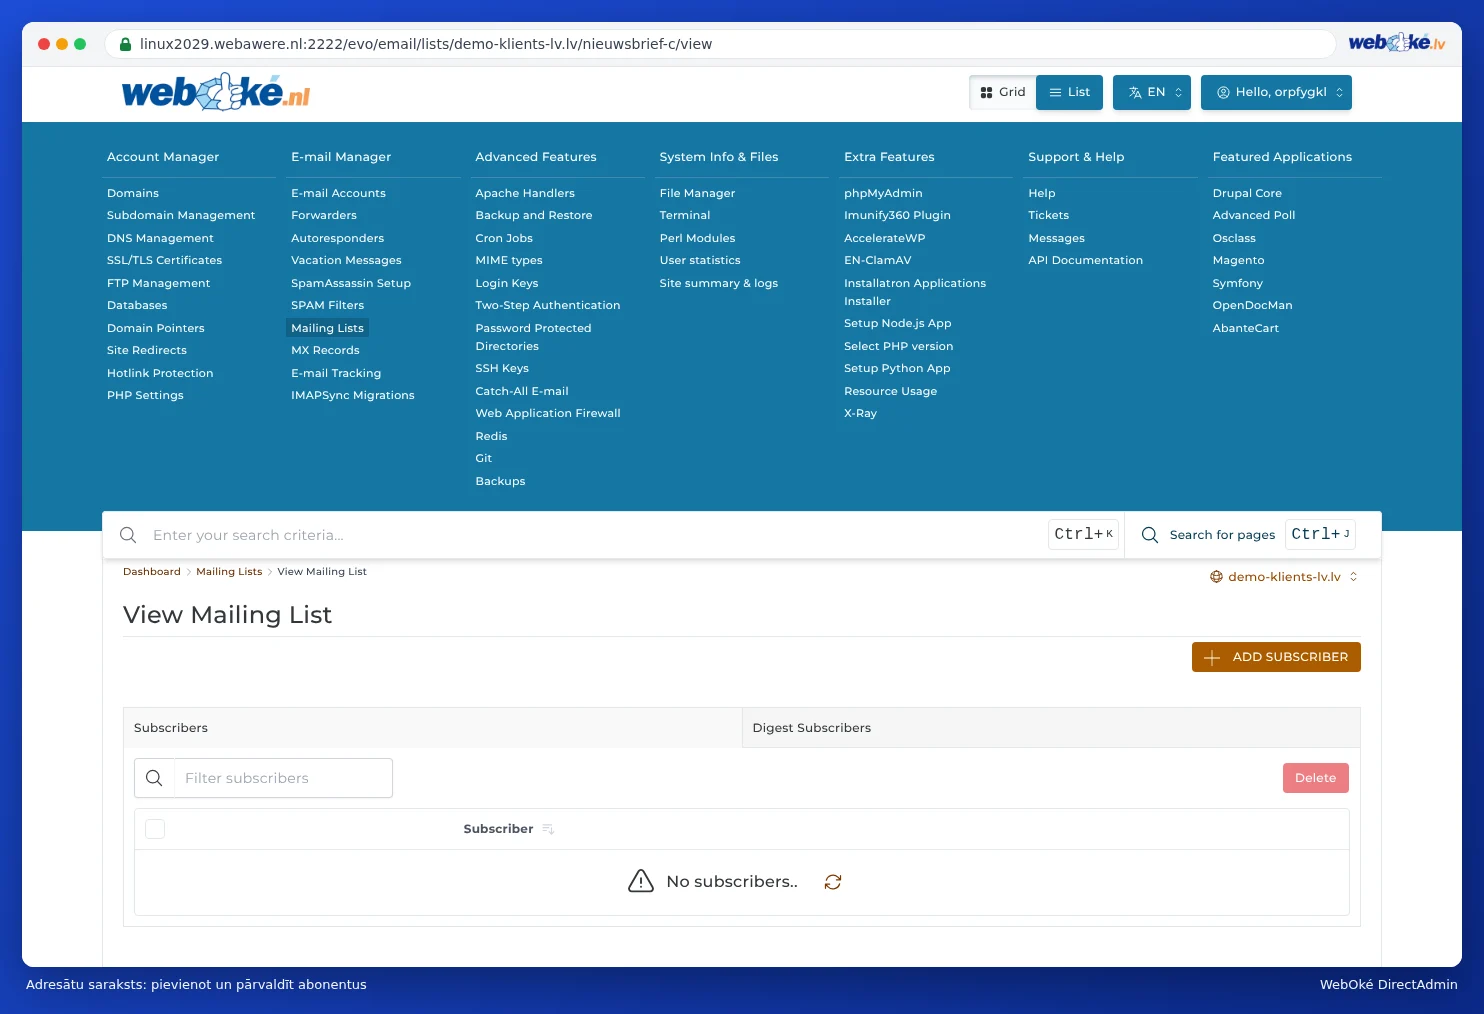Image resolution: width=1484 pixels, height=1014 pixels.
Task: Switch to the Digest Subscribers tab
Action: click(x=1051, y=728)
